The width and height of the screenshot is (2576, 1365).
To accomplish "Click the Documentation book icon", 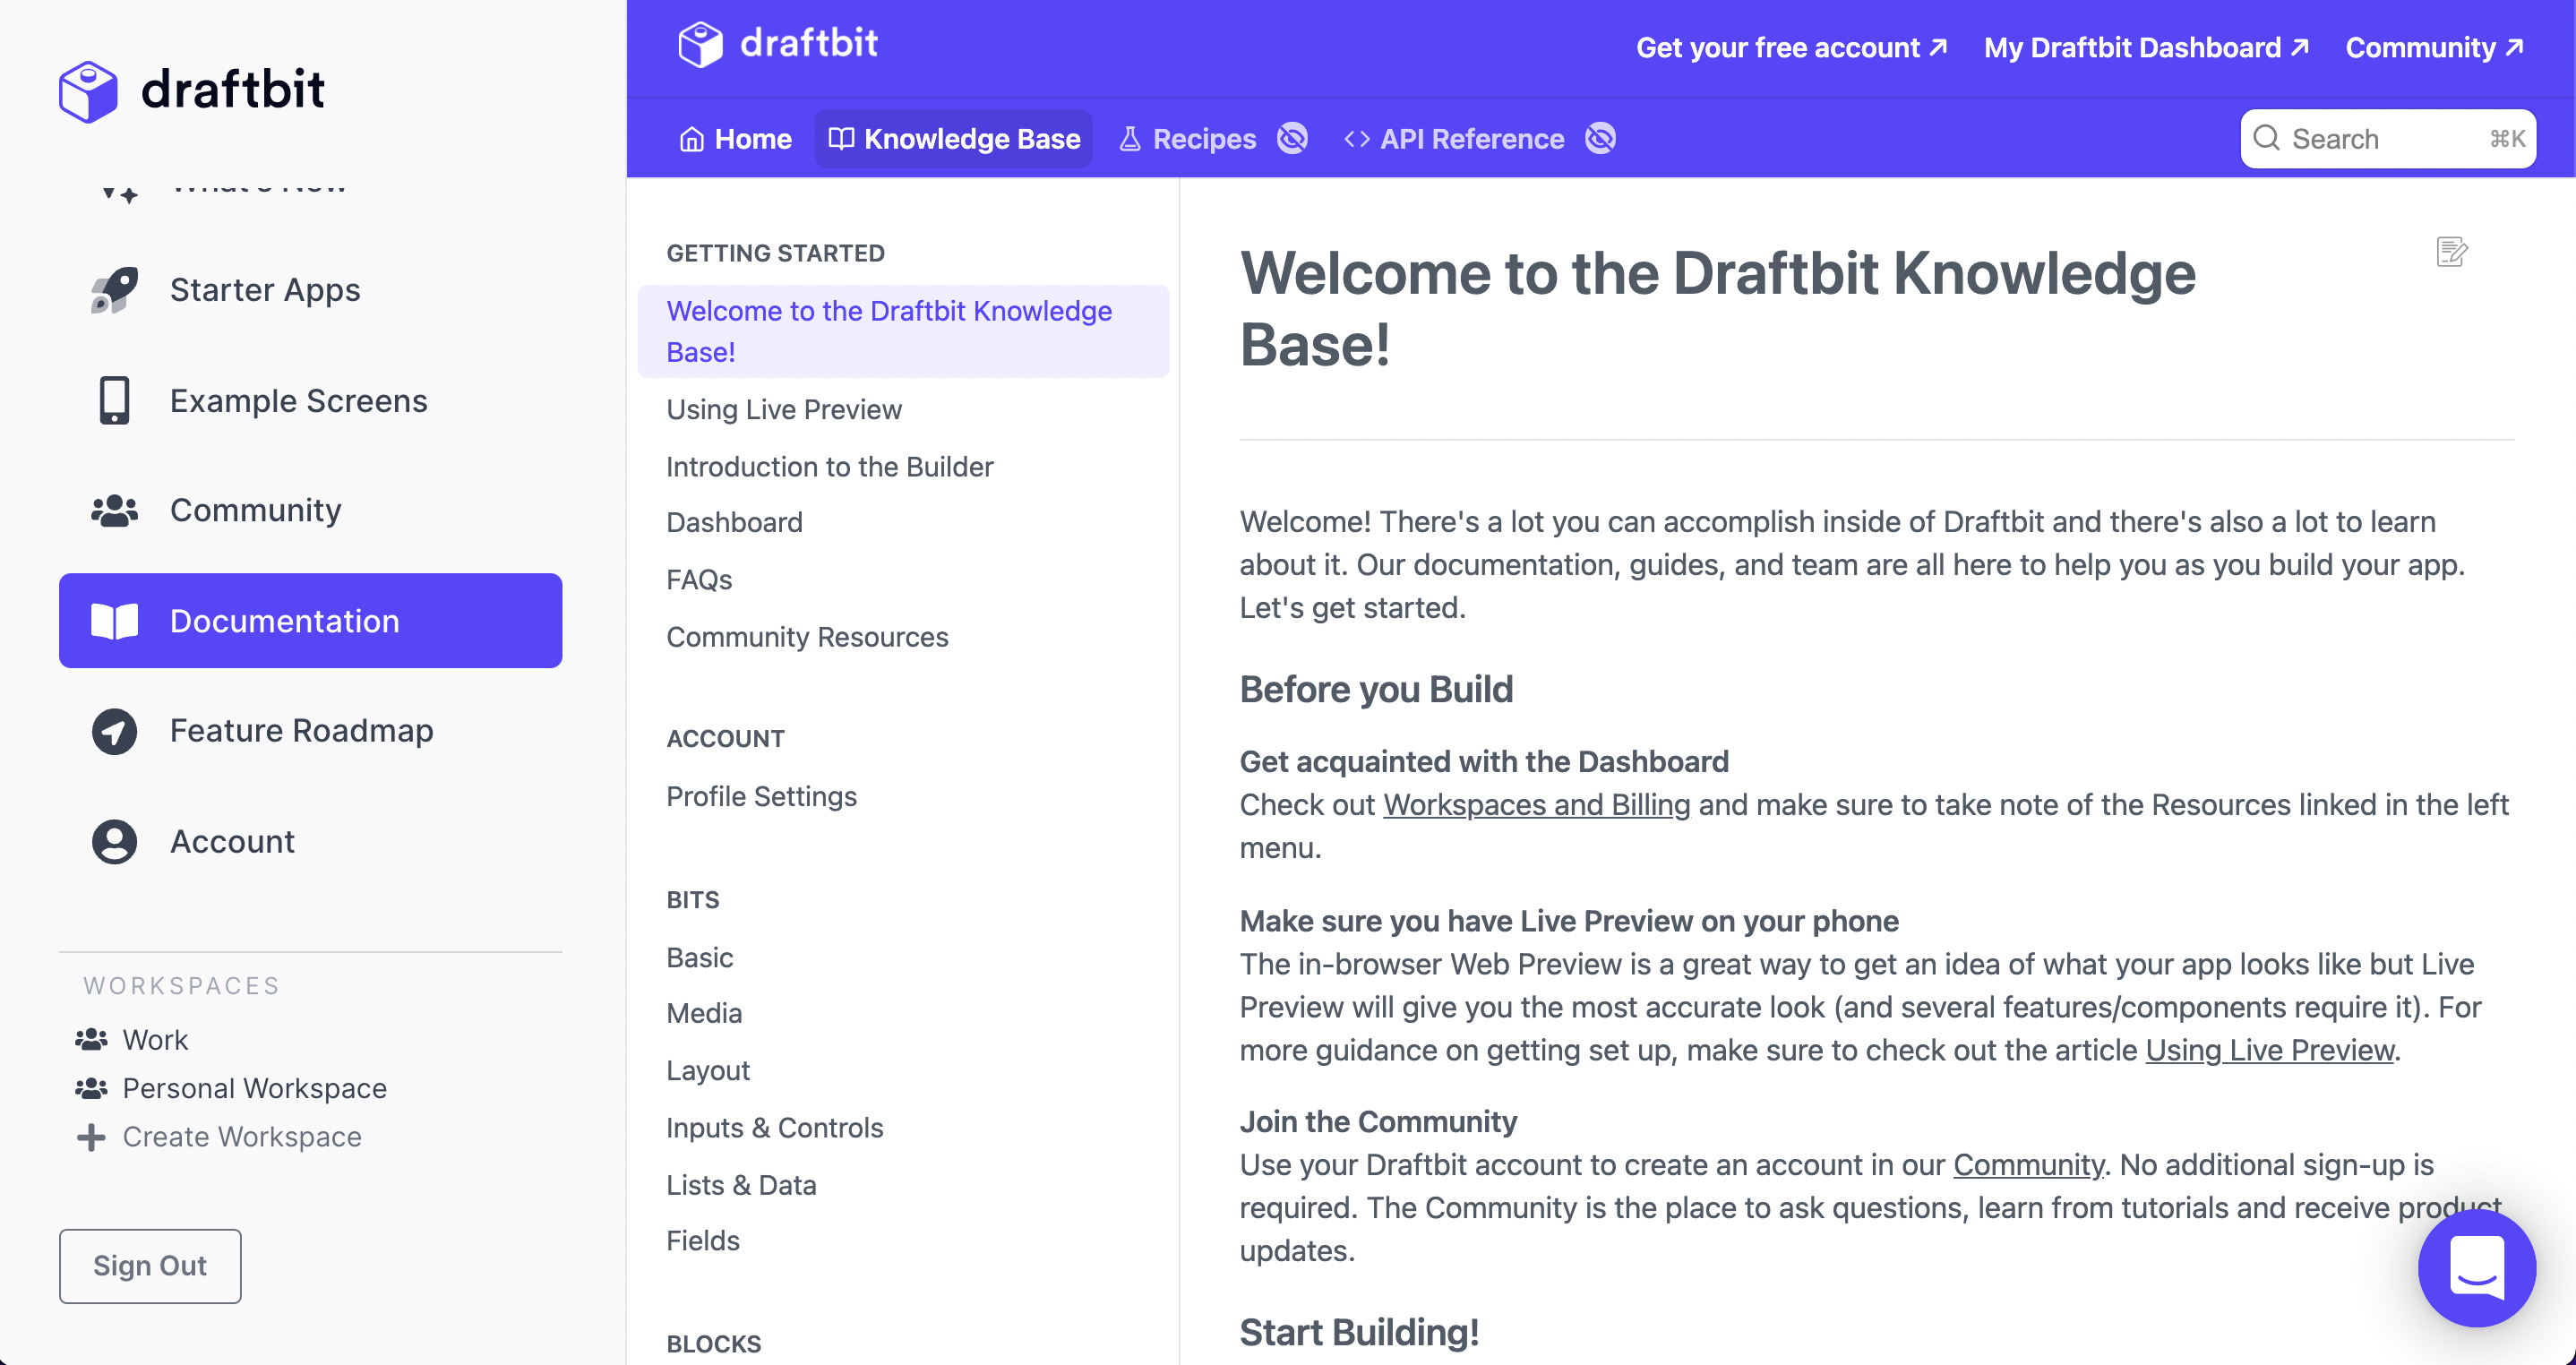I will tap(115, 621).
